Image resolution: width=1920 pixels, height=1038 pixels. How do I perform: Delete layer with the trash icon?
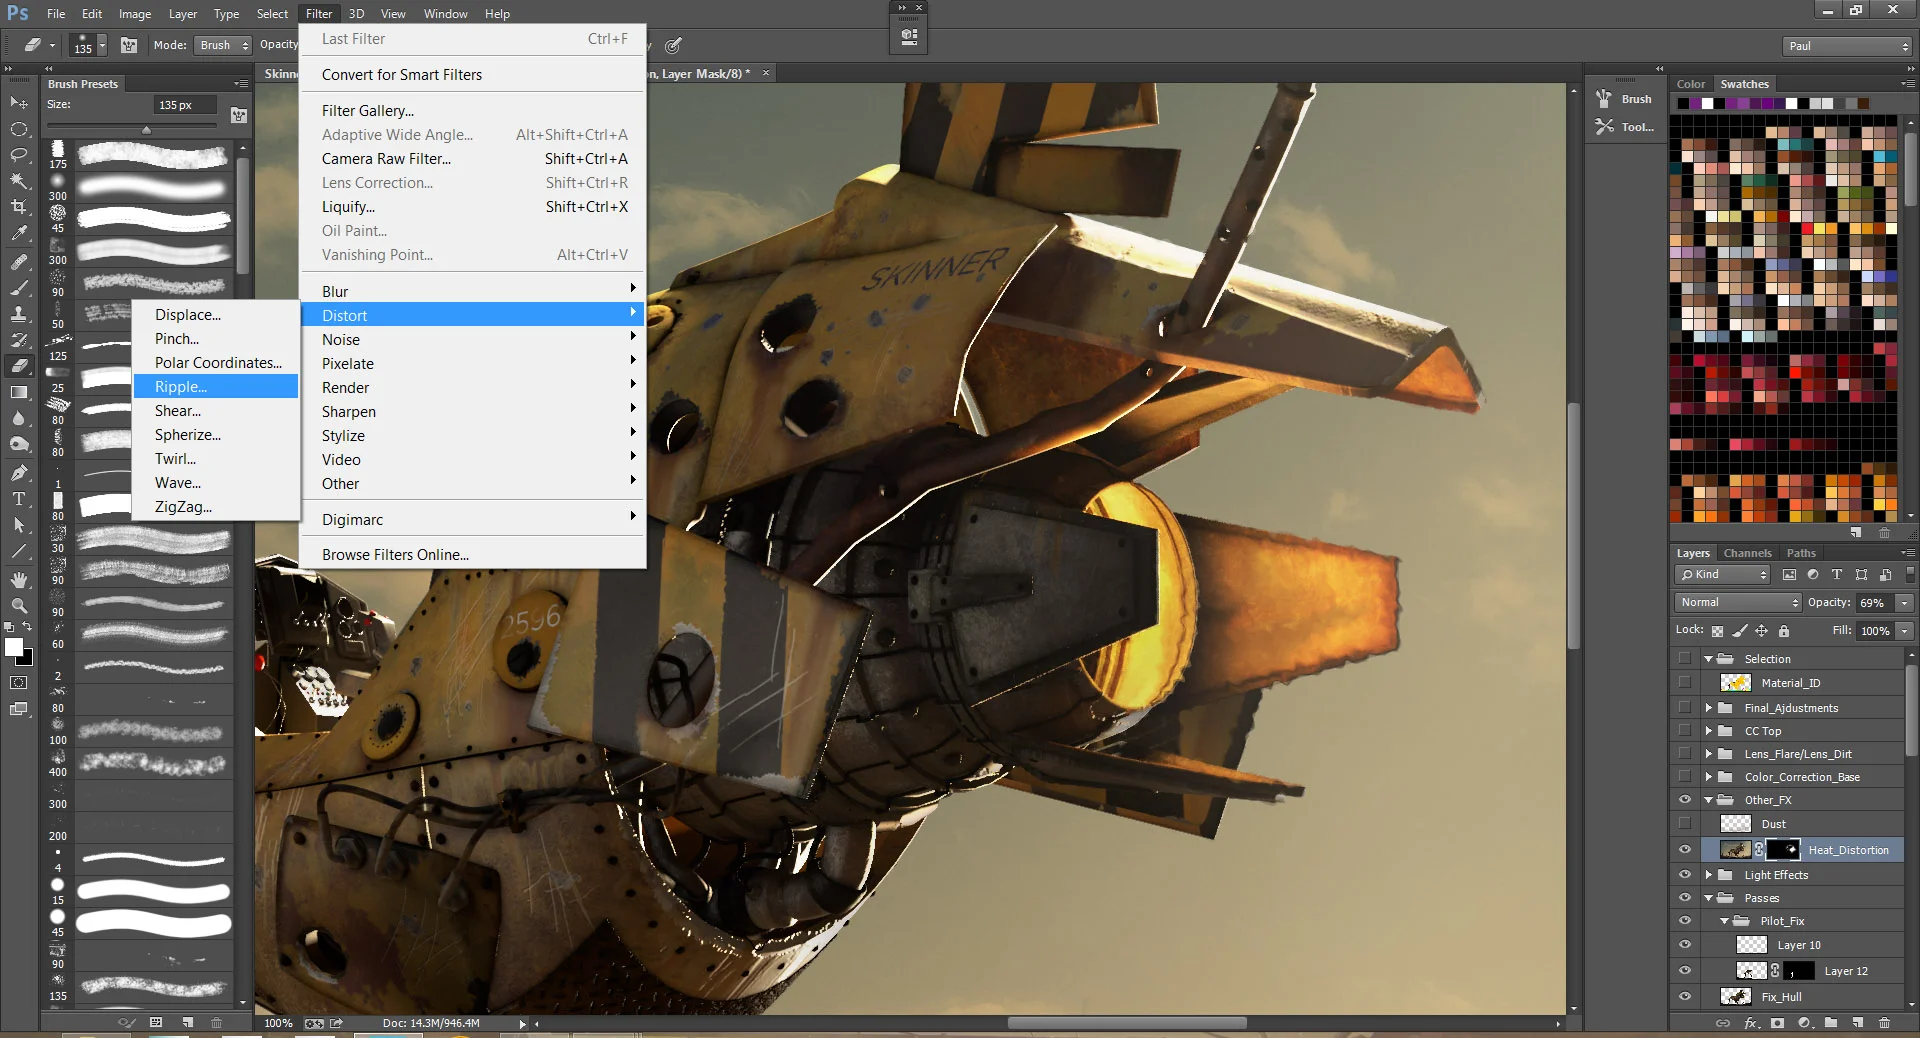click(x=1884, y=1023)
